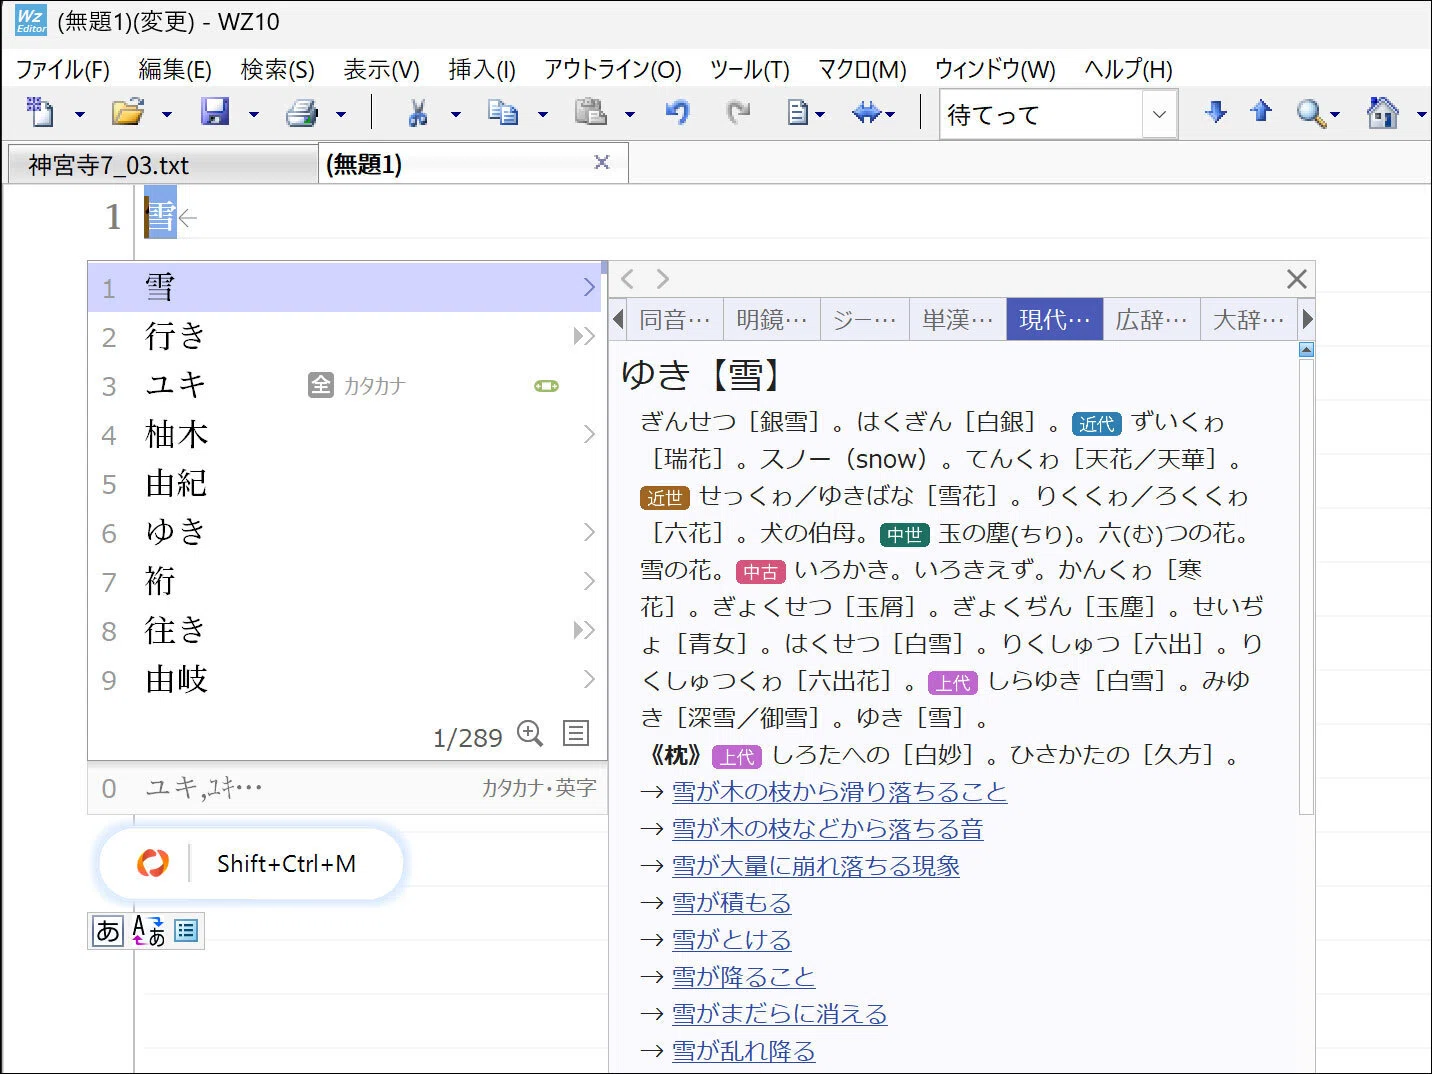Expand candidate 往き double chevron
1432x1074 pixels.
pyautogui.click(x=584, y=630)
